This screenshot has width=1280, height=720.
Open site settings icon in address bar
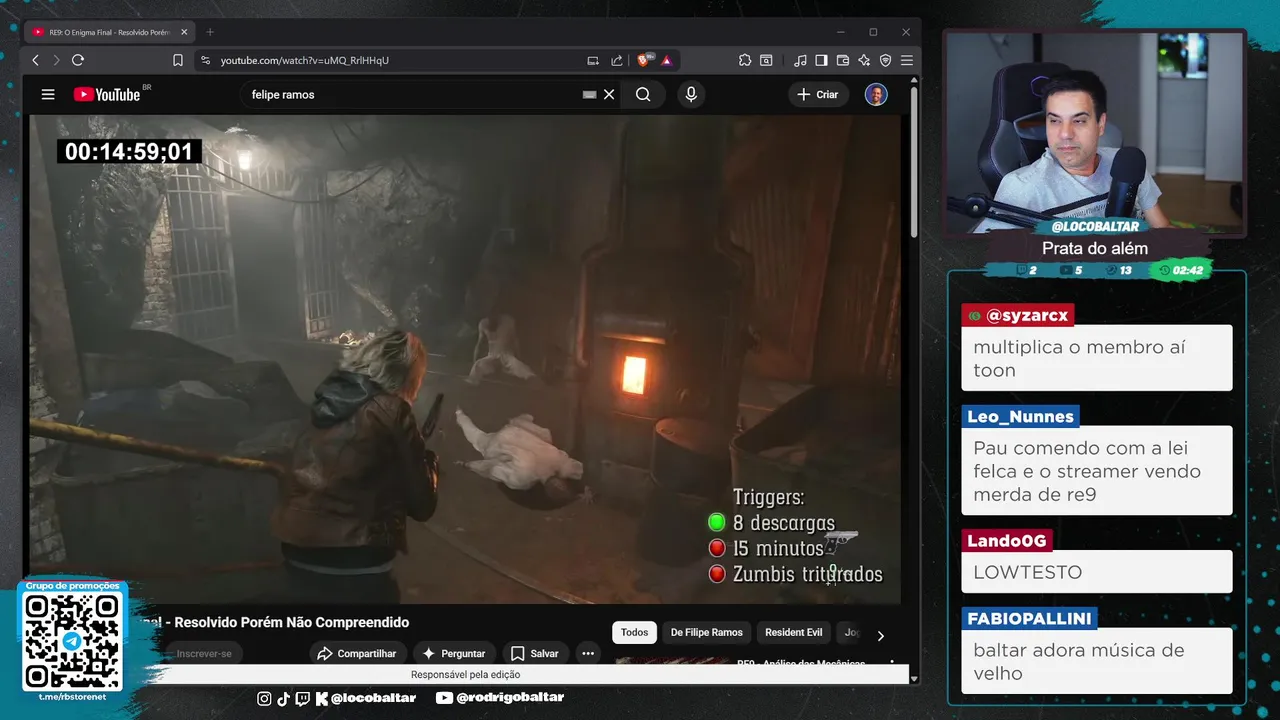click(205, 60)
